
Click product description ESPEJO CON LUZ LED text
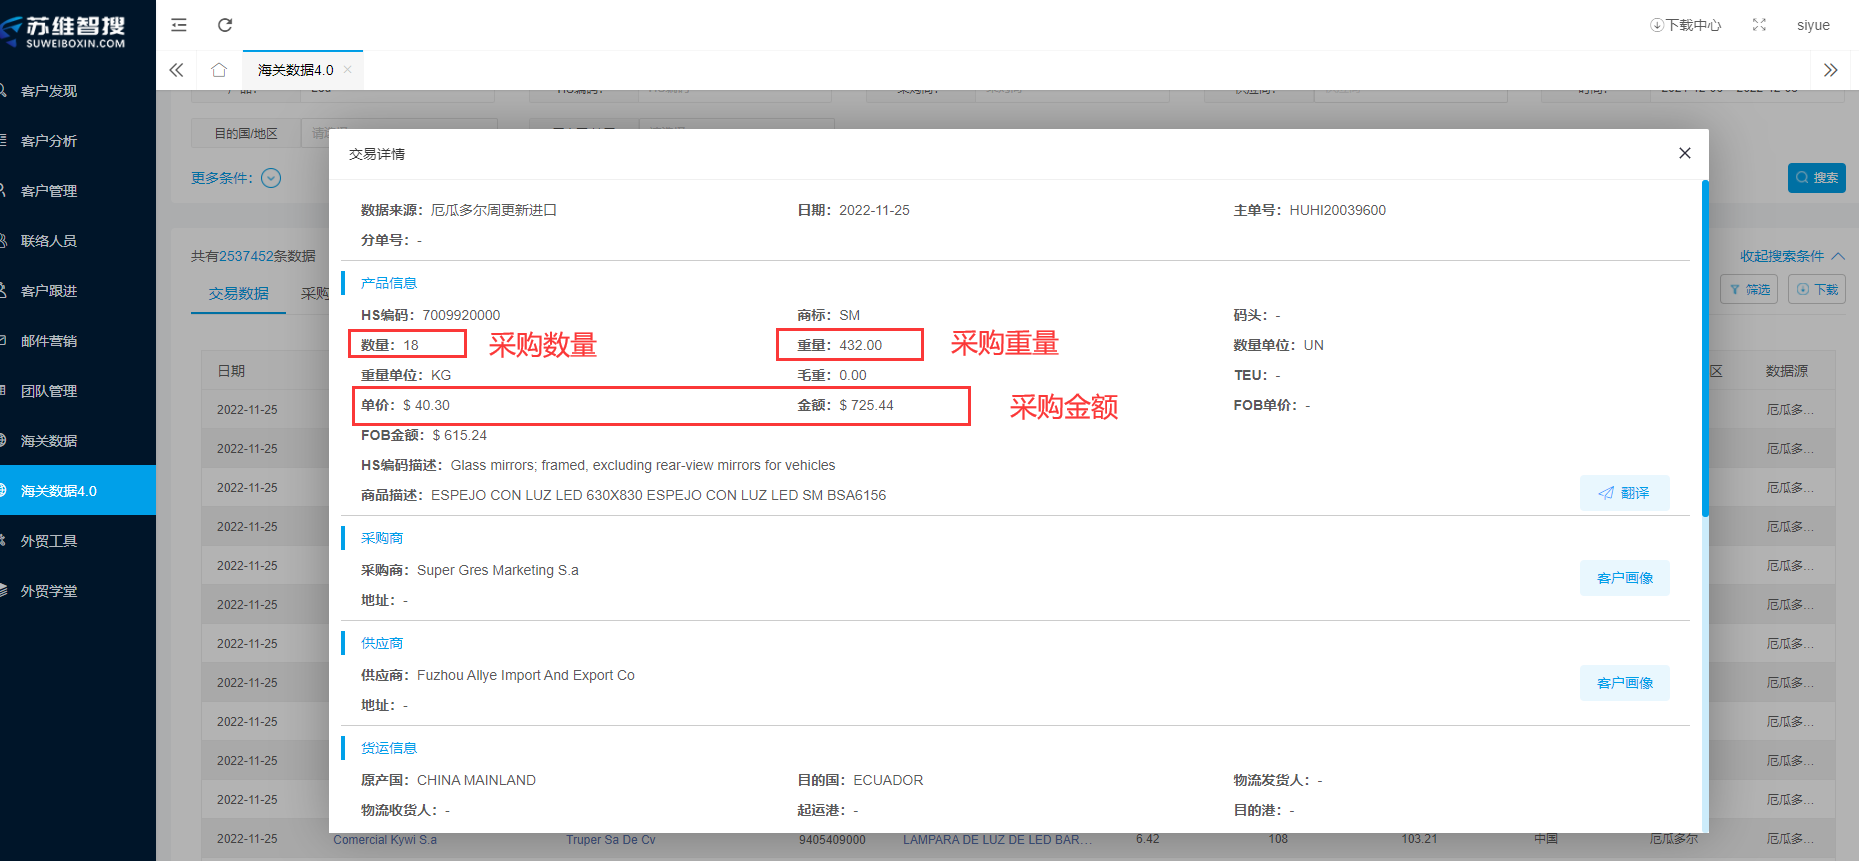[x=658, y=495]
